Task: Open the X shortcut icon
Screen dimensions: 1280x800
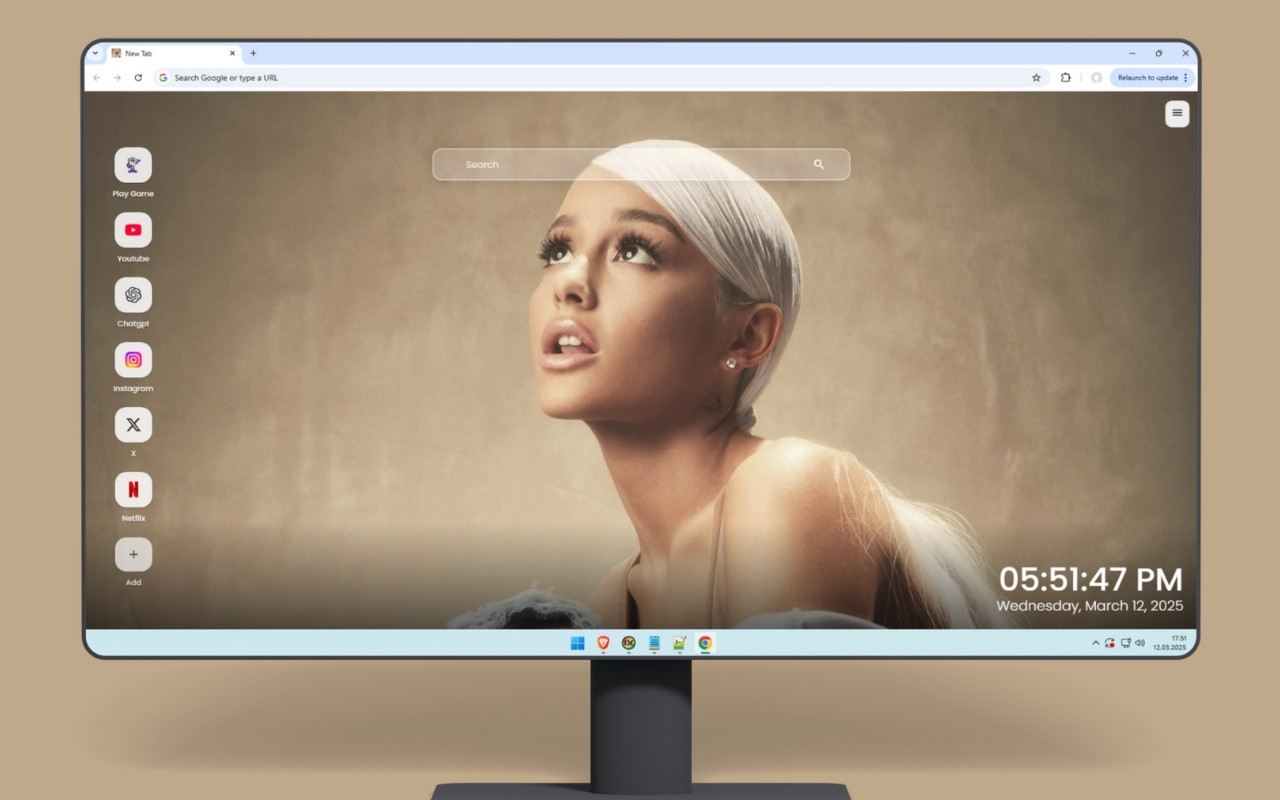Action: 133,424
